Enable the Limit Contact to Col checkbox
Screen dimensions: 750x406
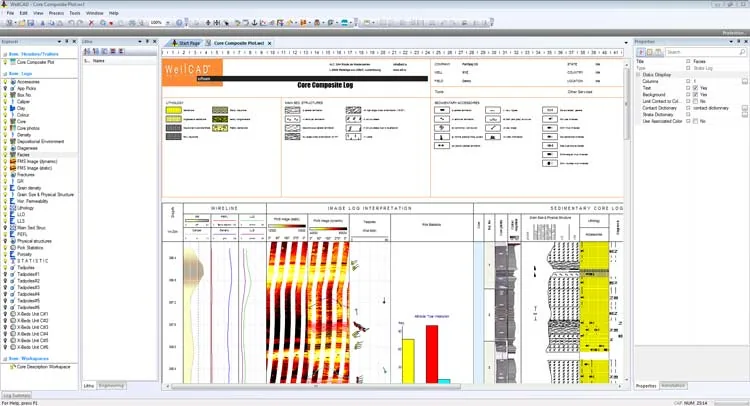tap(695, 101)
